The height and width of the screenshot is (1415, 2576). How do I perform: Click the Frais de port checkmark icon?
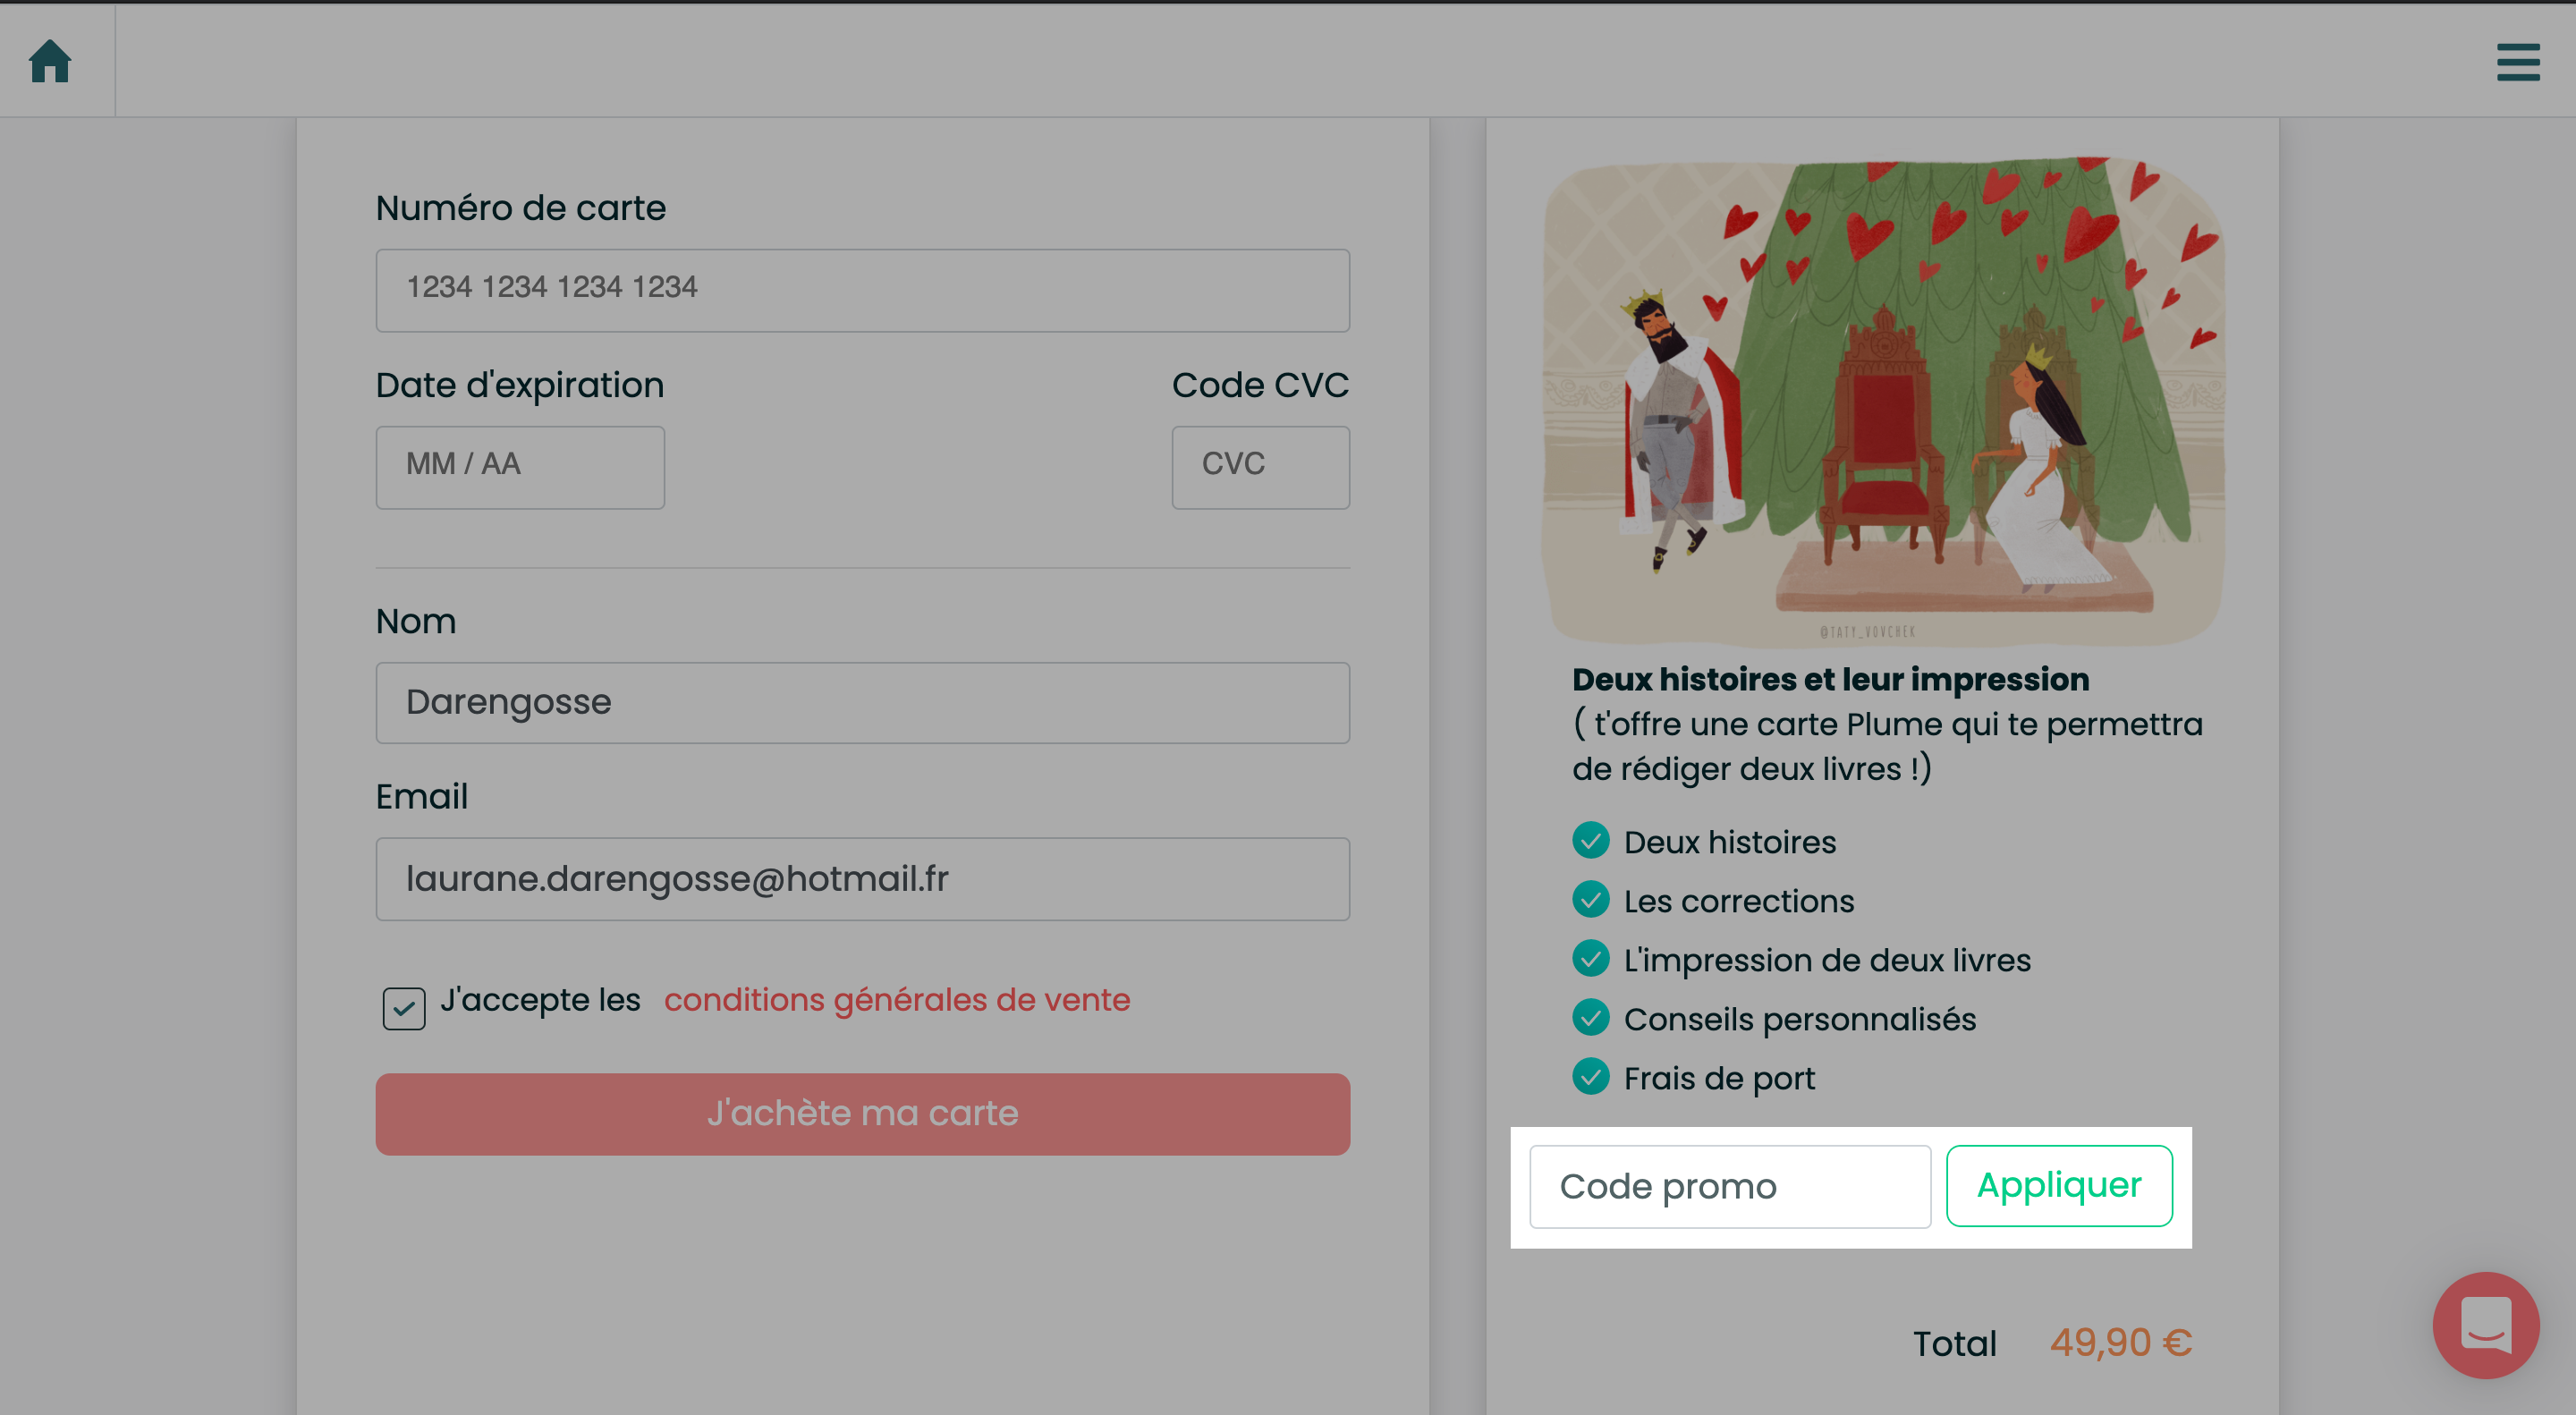click(1590, 1076)
